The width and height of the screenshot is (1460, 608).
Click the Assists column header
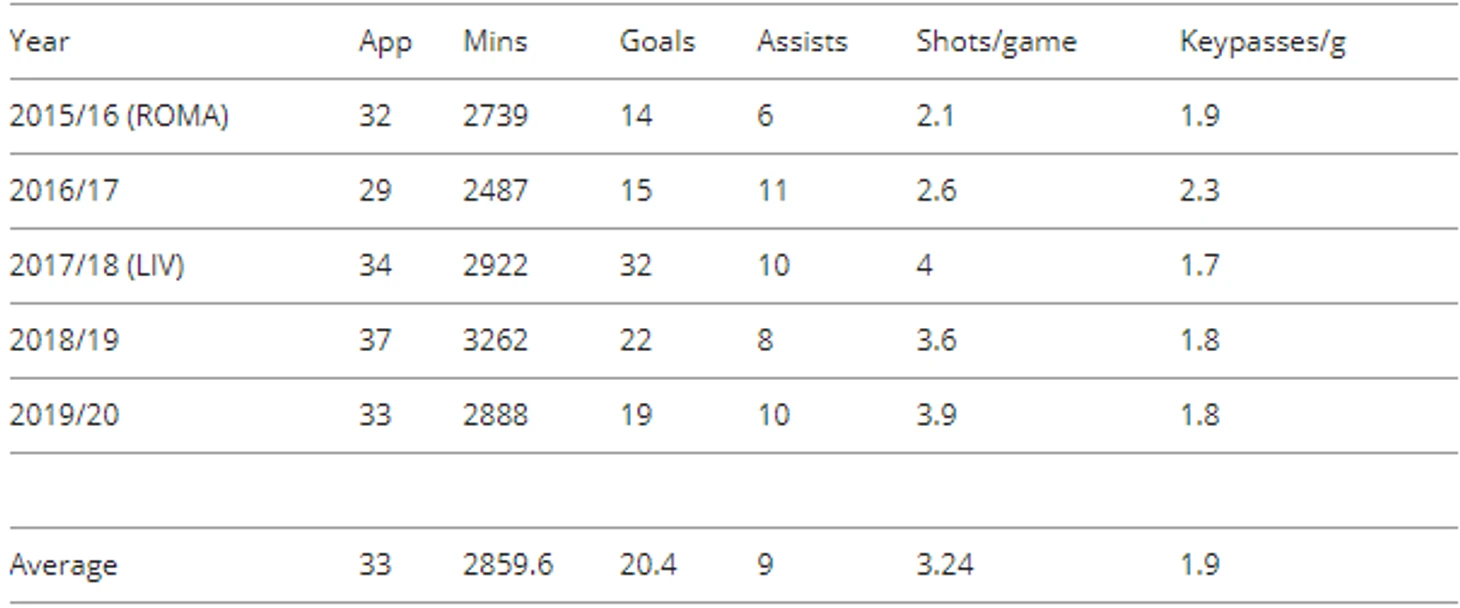click(x=802, y=41)
